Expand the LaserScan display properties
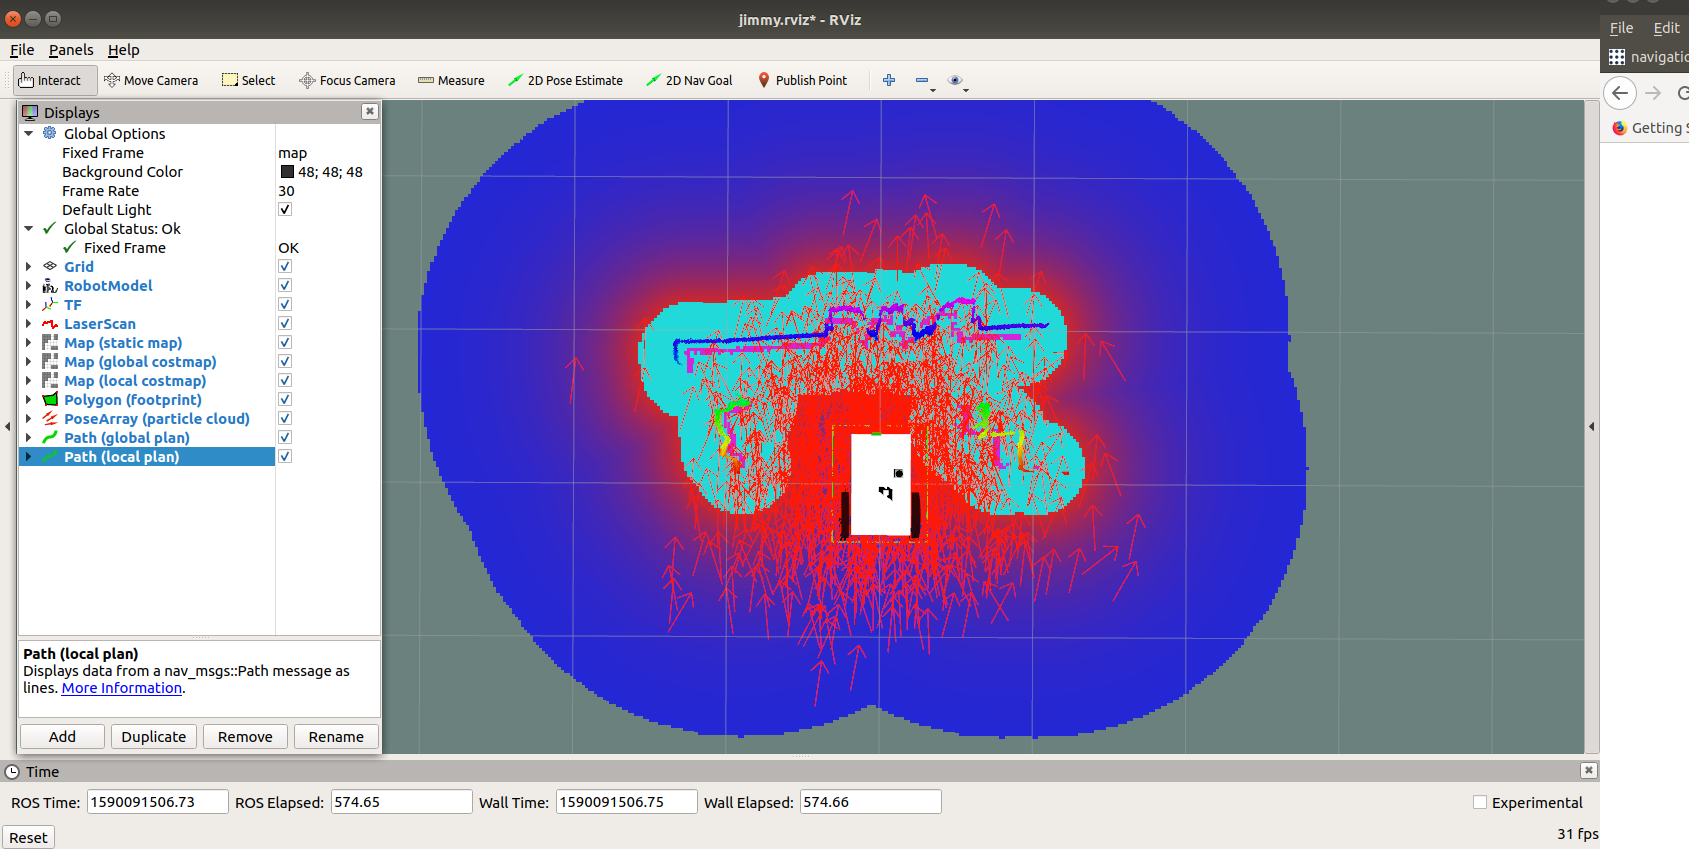Image resolution: width=1689 pixels, height=849 pixels. click(x=29, y=324)
